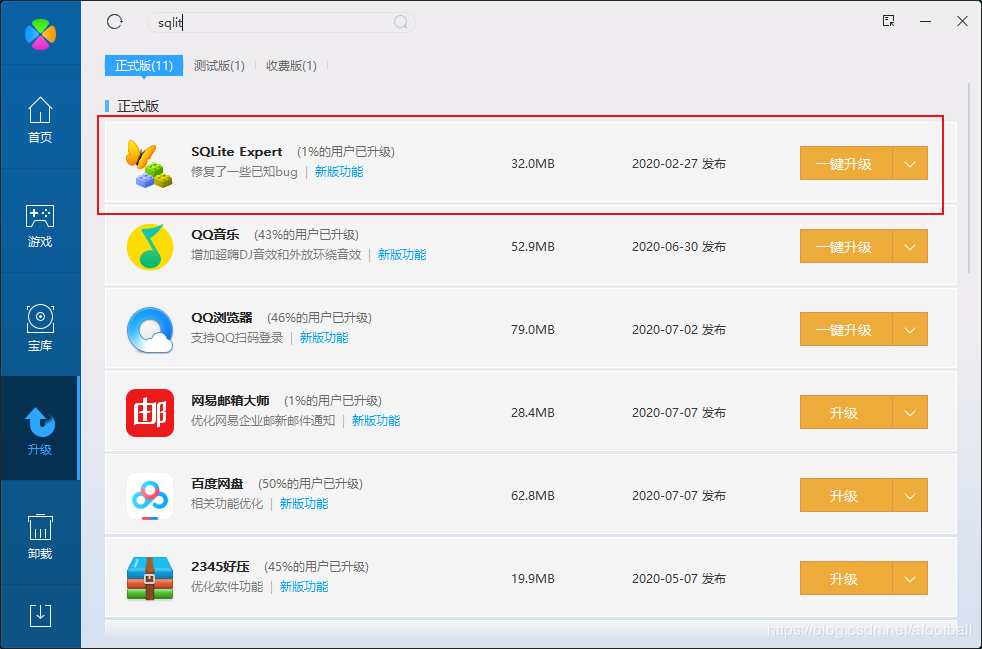Click the QQ音乐 music app icon
This screenshot has height=649, width=982.
(149, 246)
